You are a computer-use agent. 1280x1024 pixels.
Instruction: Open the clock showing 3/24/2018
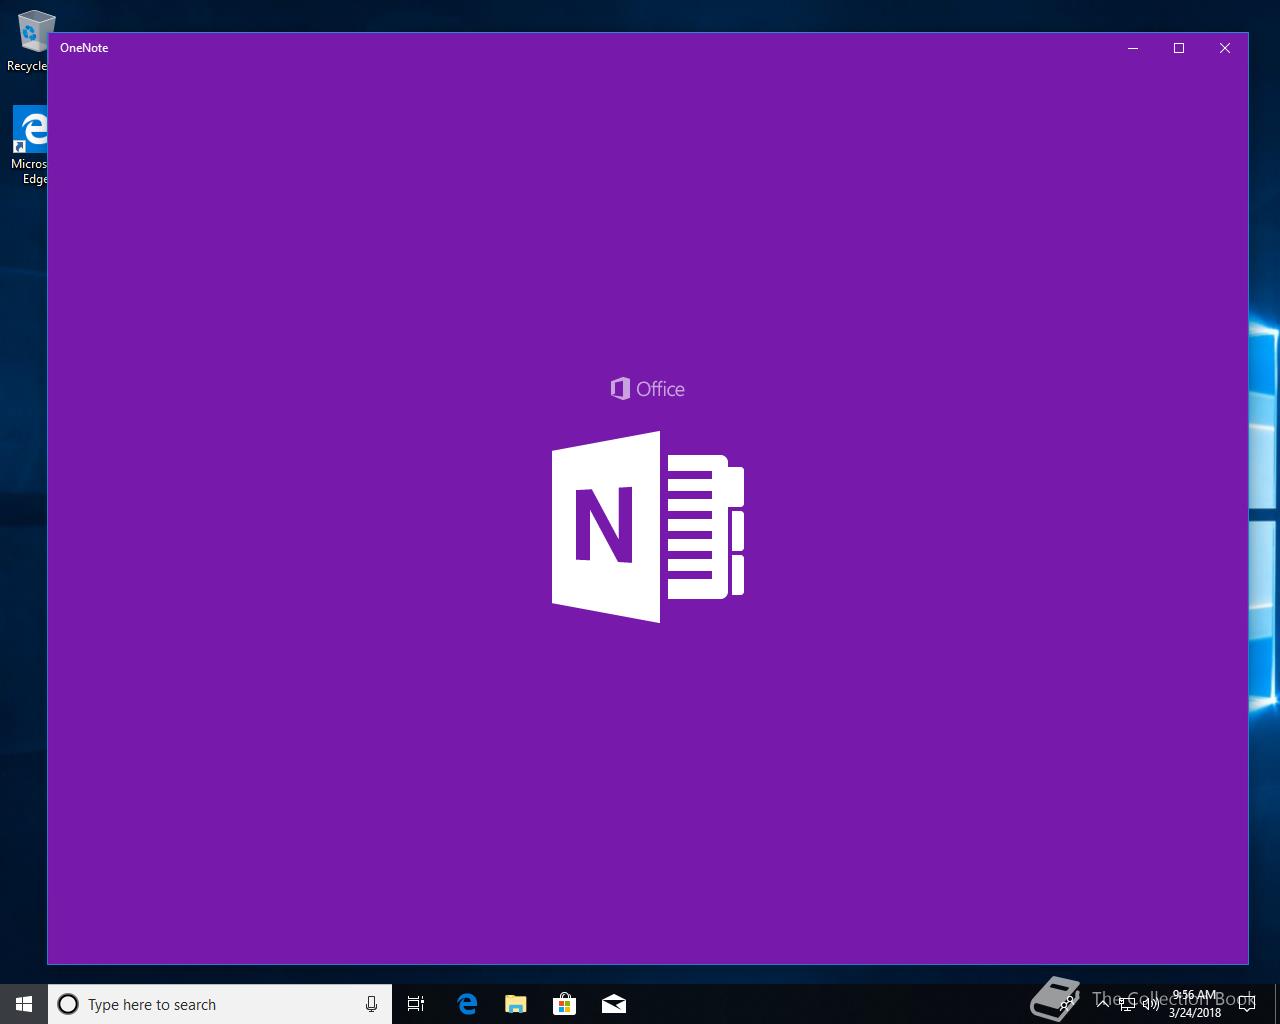pyautogui.click(x=1195, y=1004)
